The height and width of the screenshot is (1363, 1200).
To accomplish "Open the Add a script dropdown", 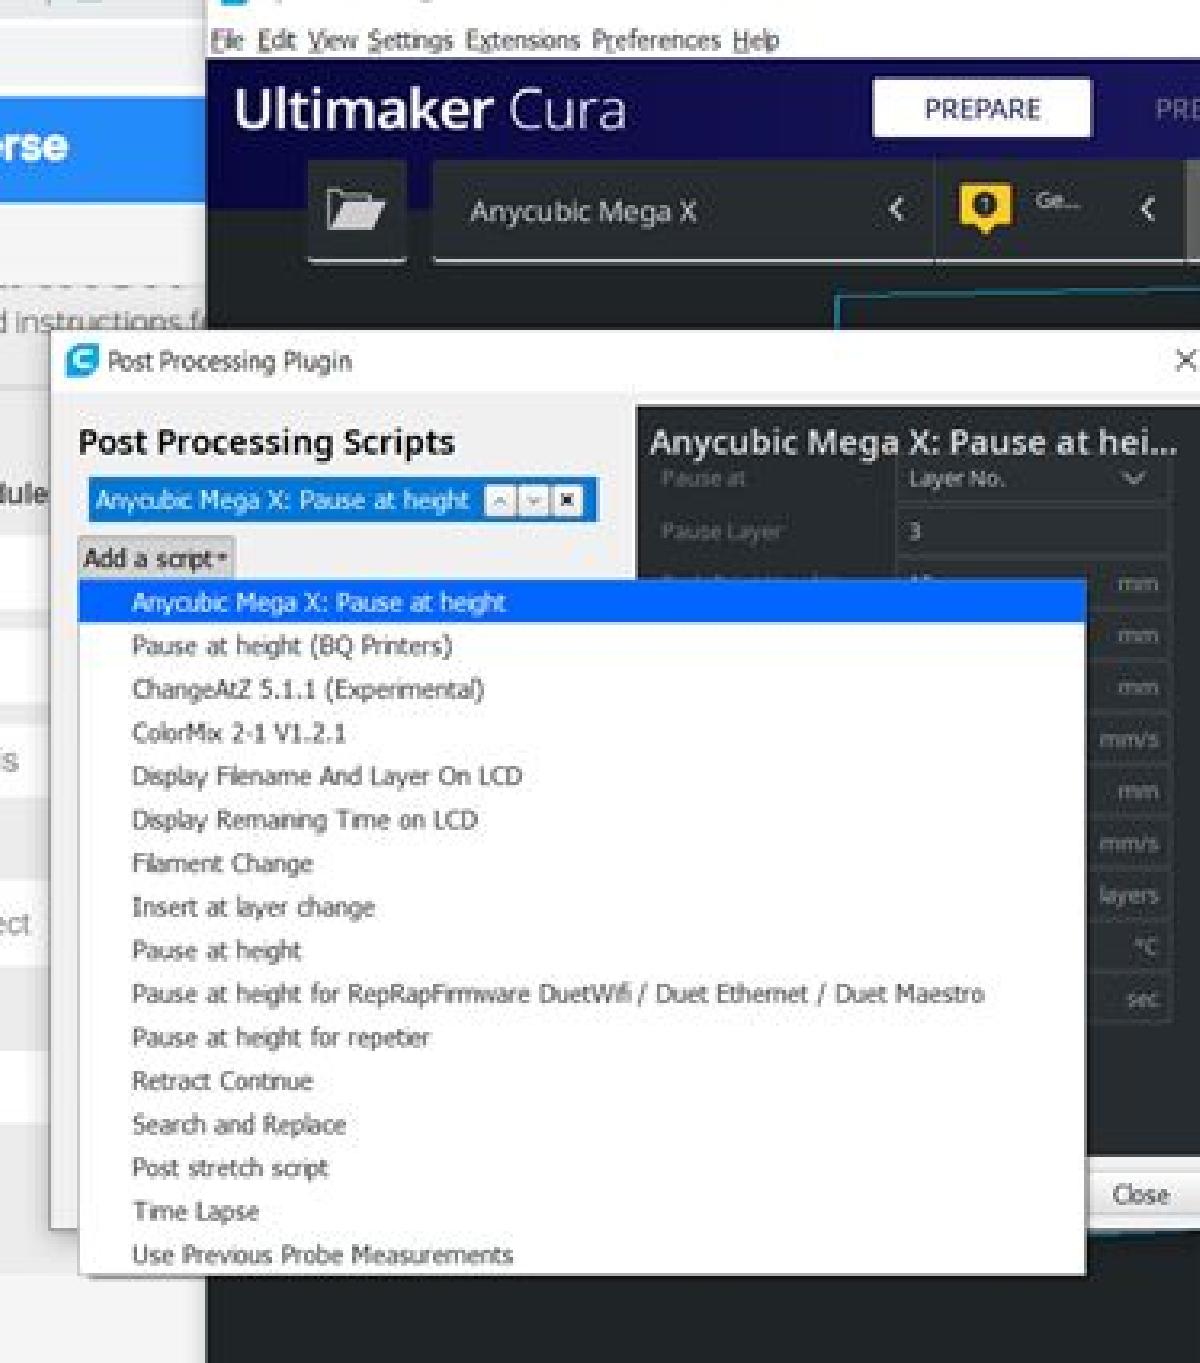I will pos(155,558).
